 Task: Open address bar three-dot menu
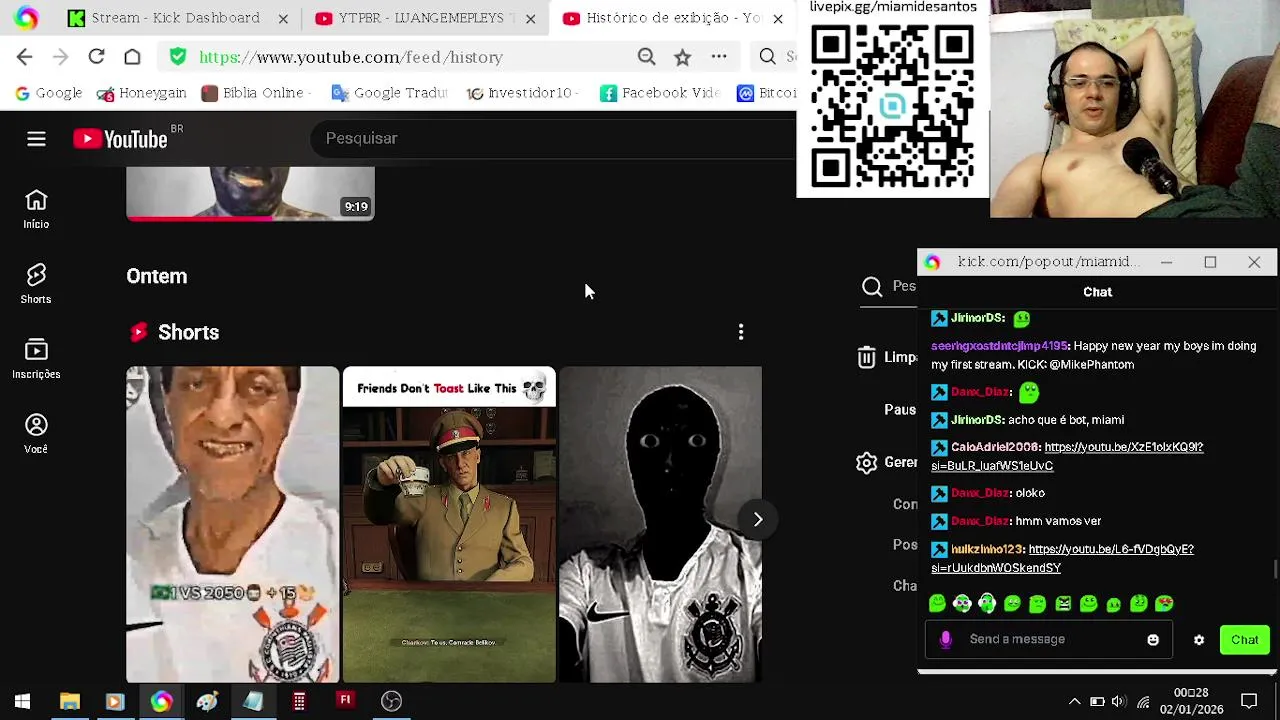point(719,57)
